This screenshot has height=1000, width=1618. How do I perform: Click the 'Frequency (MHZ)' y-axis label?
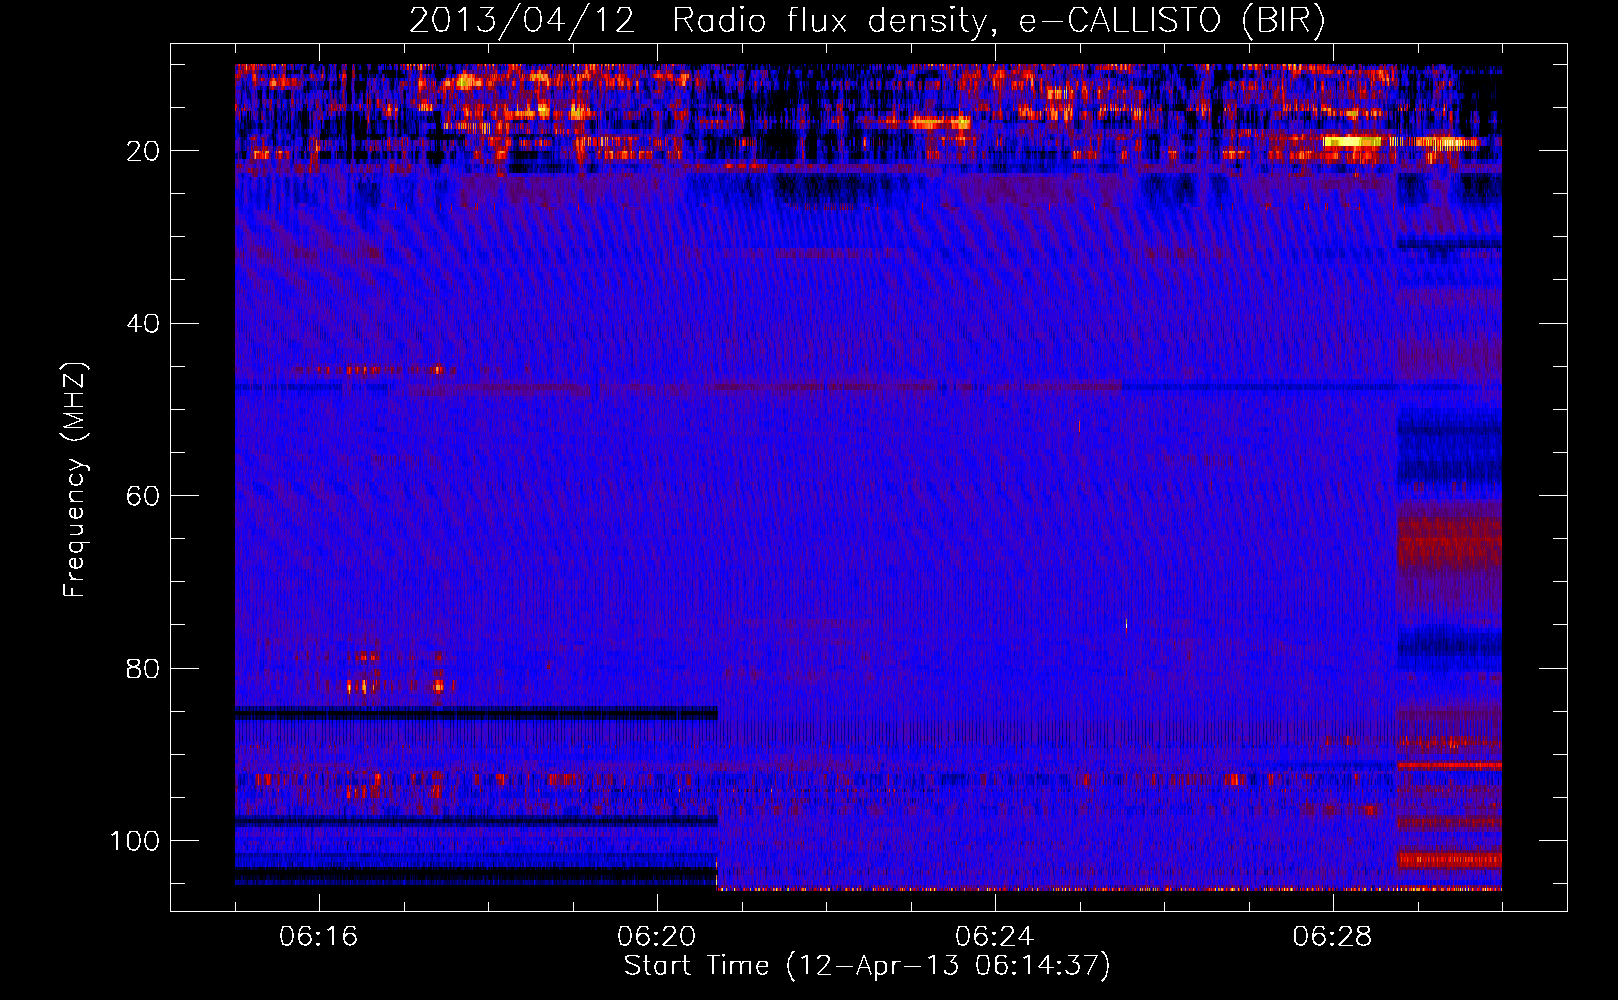coord(75,479)
